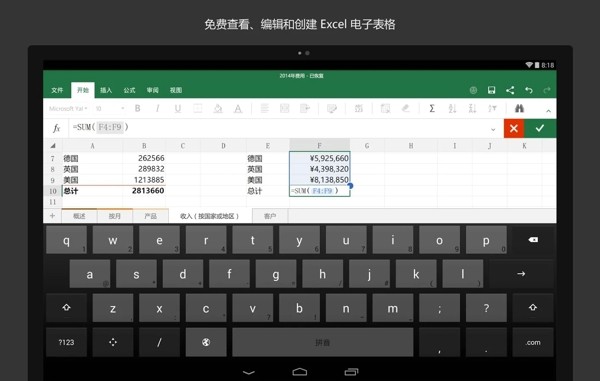Open the font size 10 dropdown
Image resolution: width=600 pixels, height=381 pixels.
pos(110,109)
